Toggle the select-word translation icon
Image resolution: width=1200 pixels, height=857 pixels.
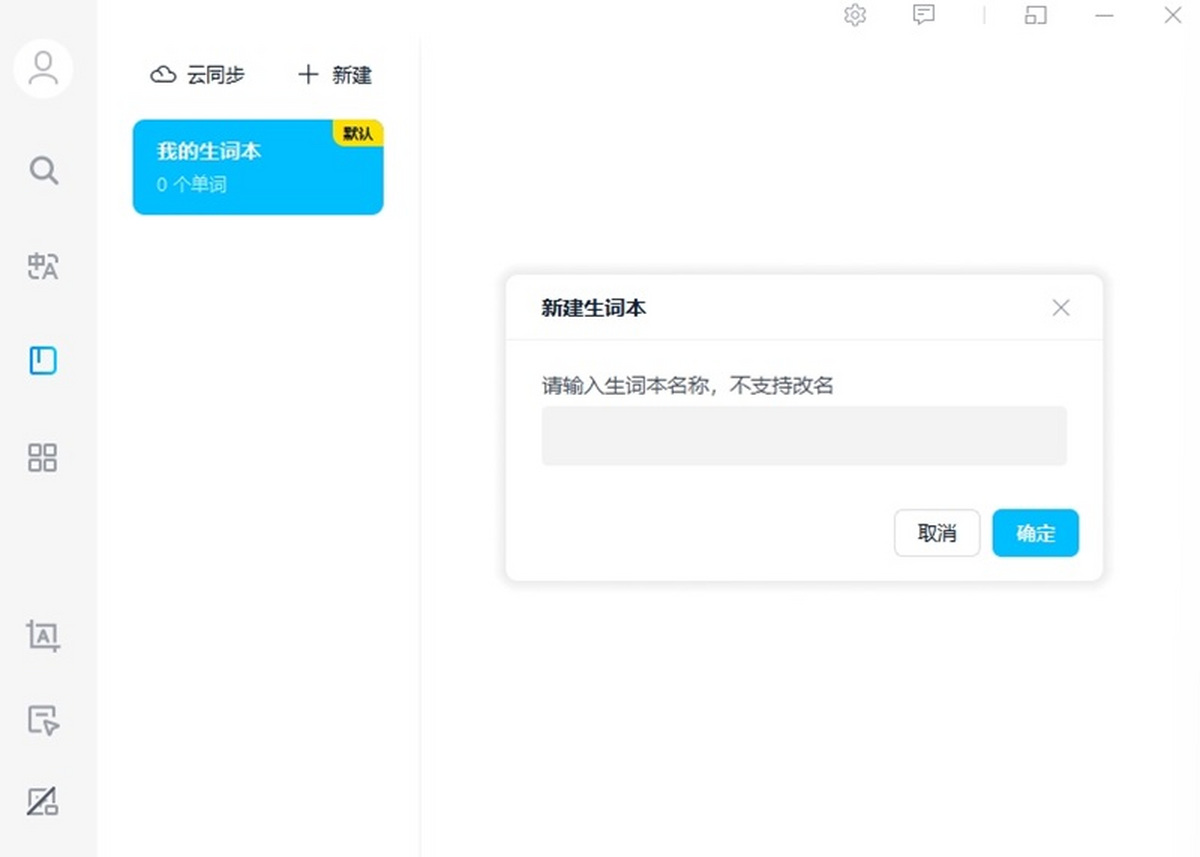pos(43,720)
